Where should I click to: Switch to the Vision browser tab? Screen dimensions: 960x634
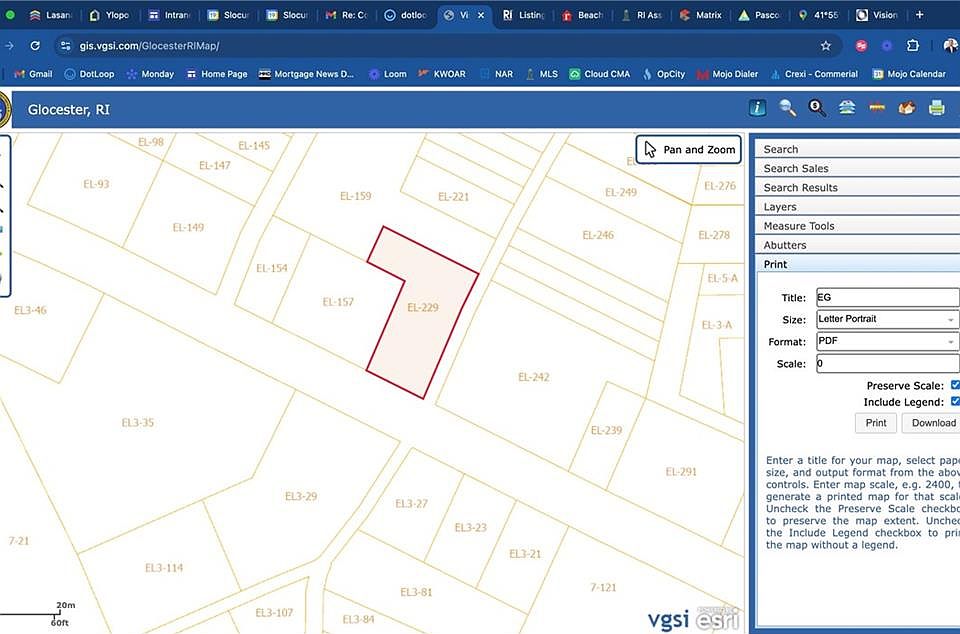click(x=878, y=15)
